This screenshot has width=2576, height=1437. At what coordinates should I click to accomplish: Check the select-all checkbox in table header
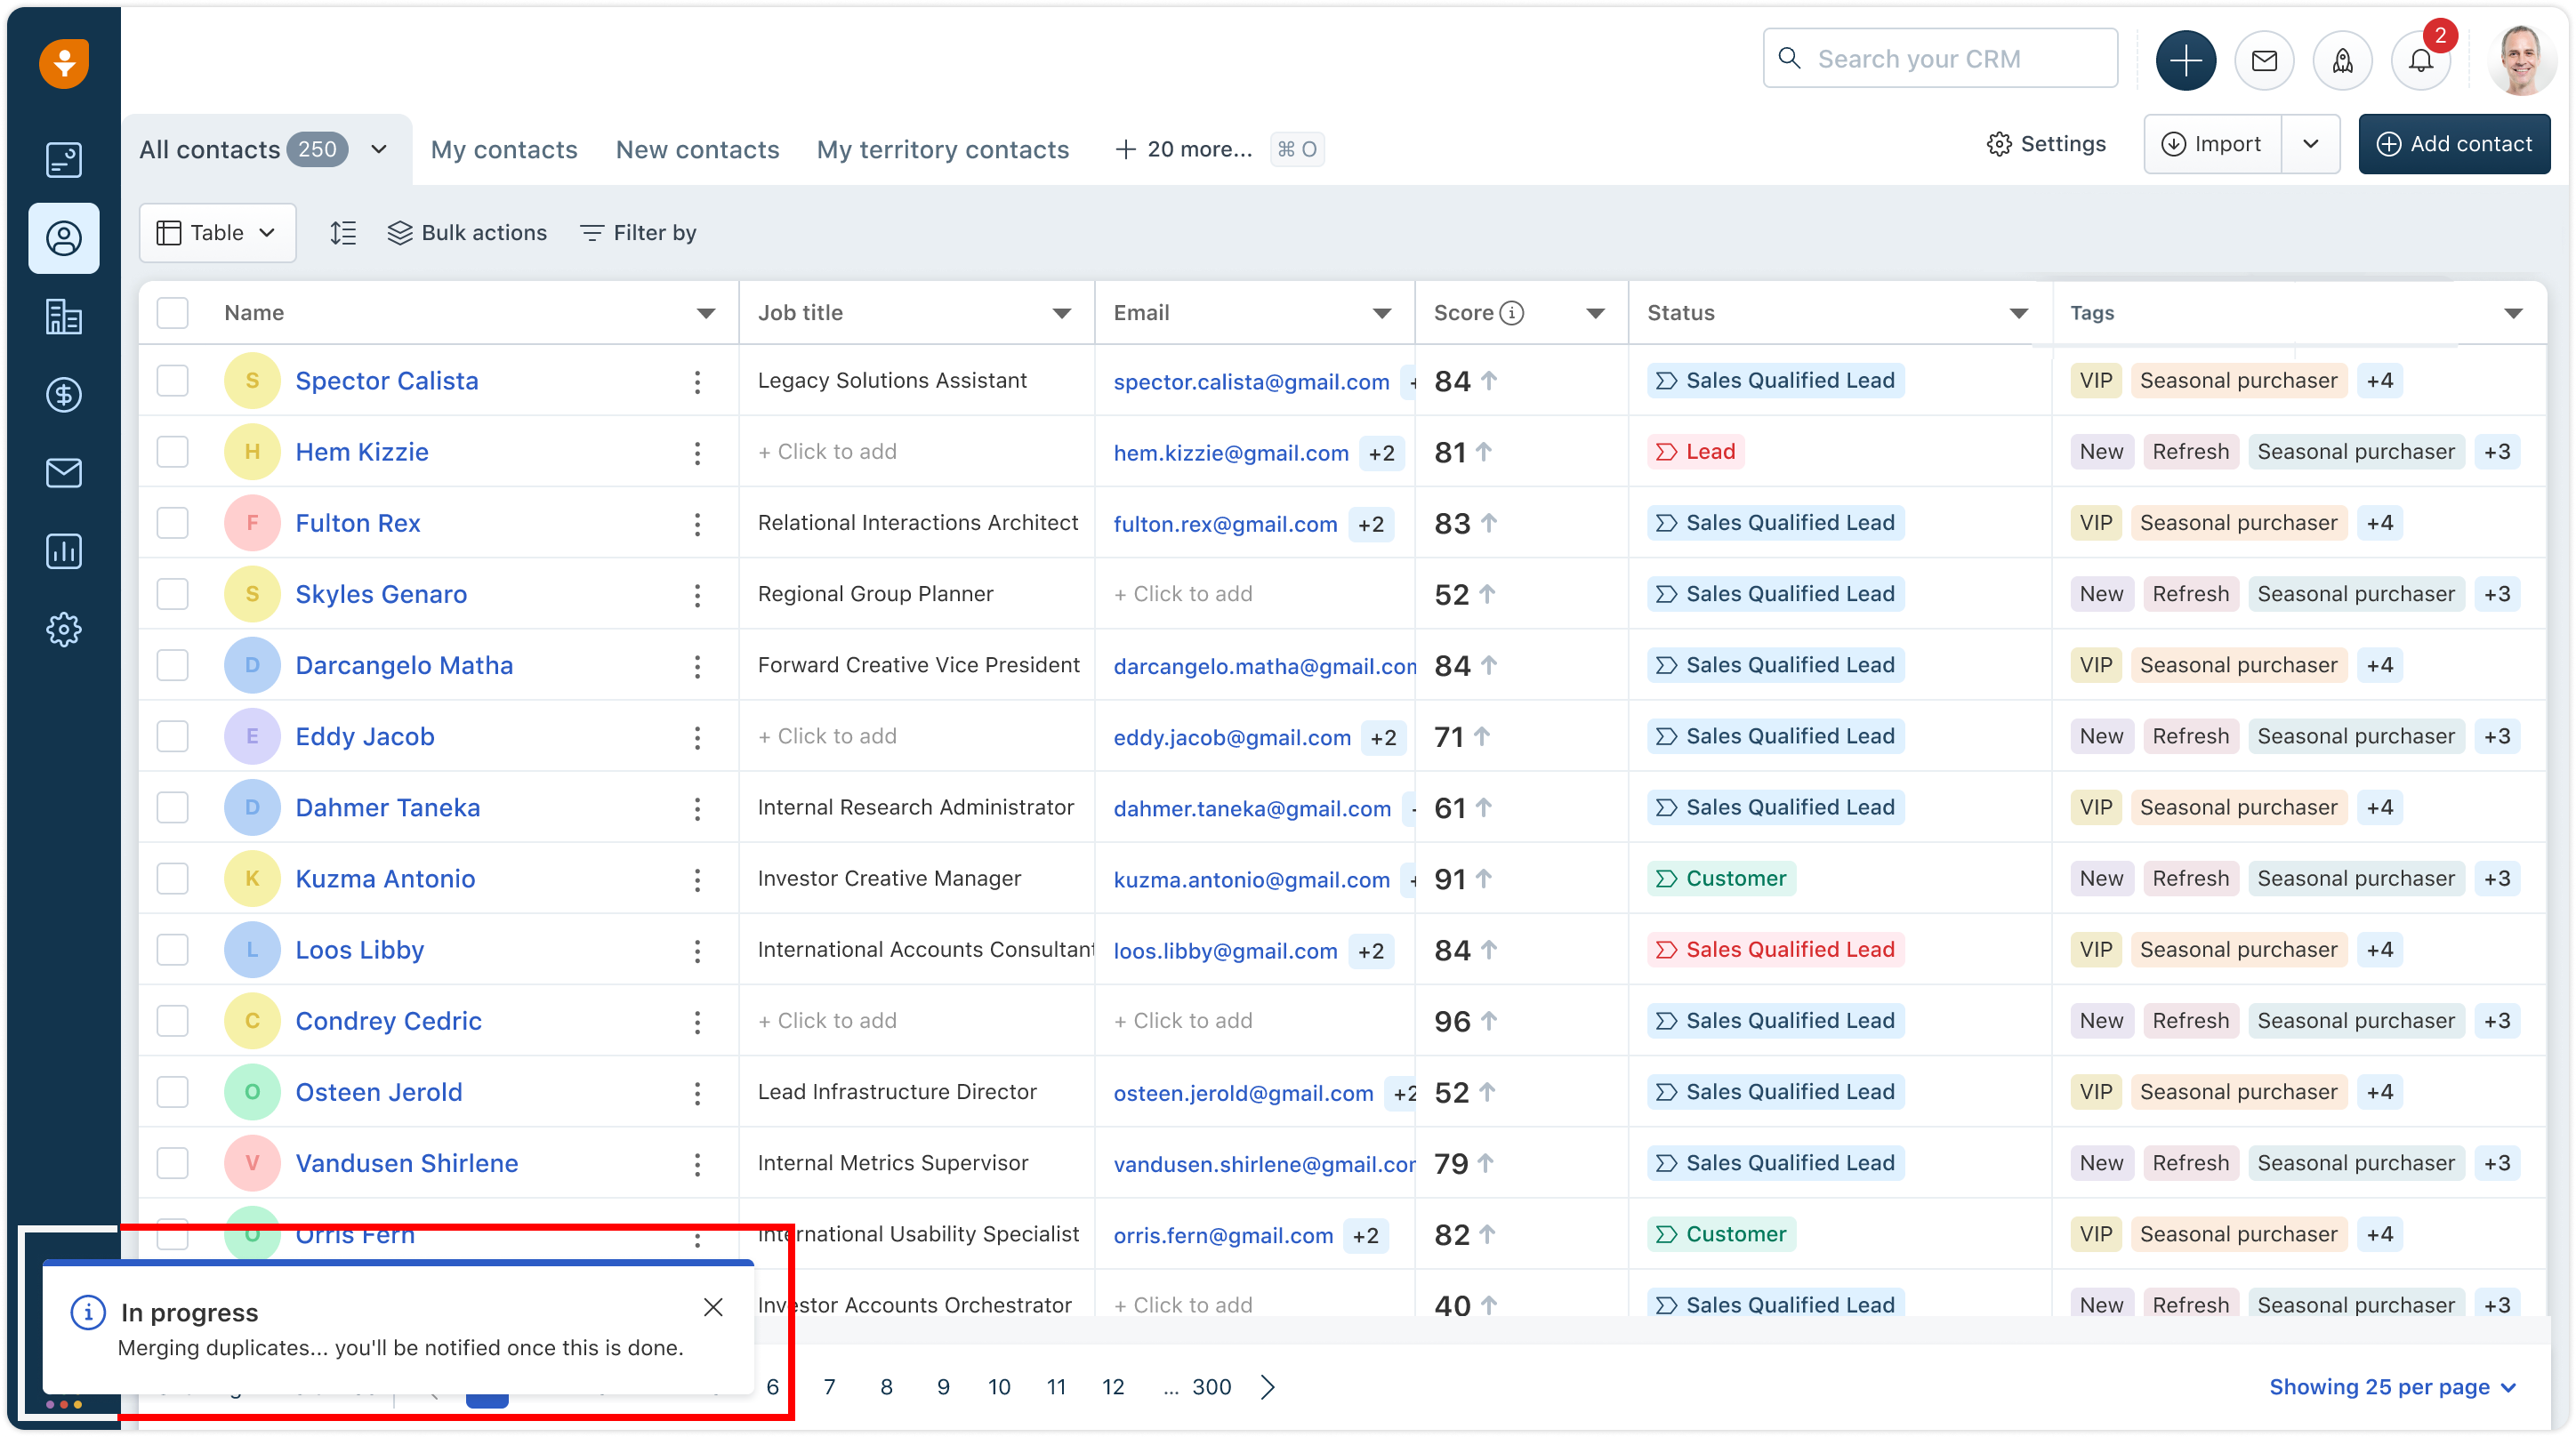173,313
